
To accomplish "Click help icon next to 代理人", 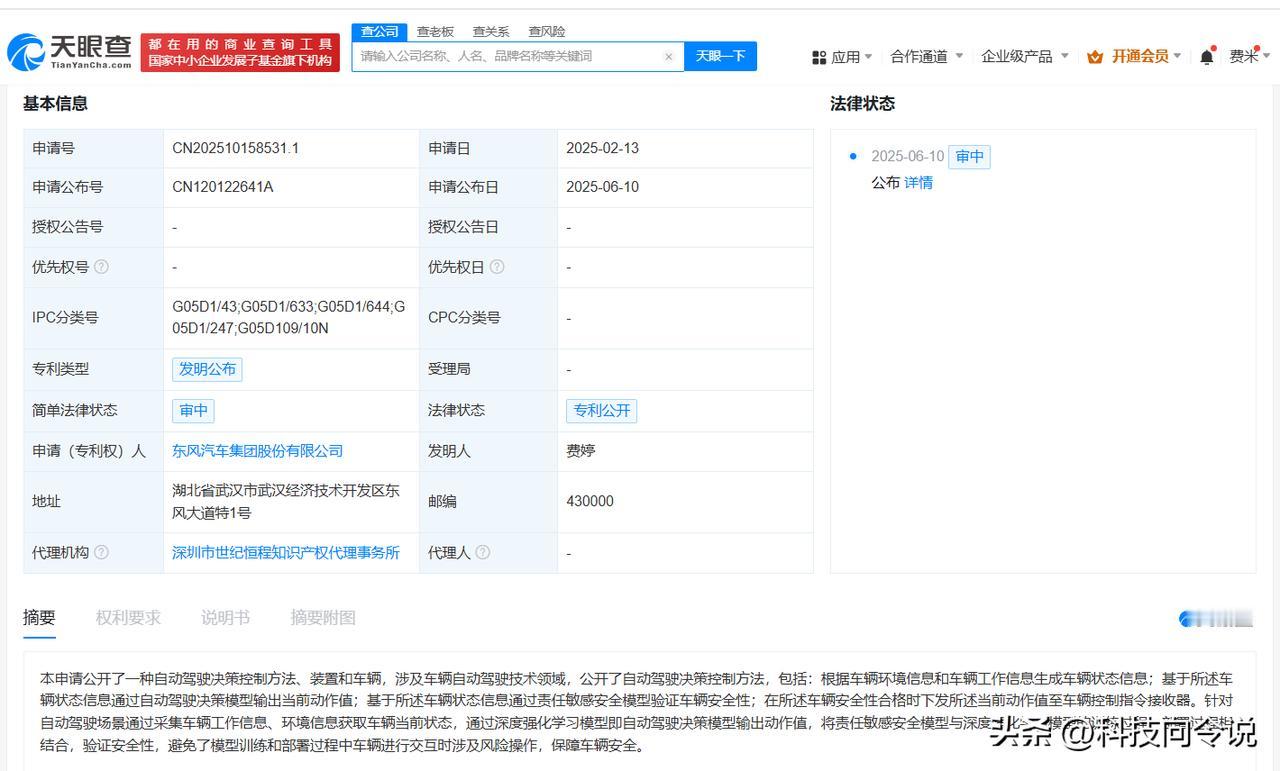I will pos(483,552).
